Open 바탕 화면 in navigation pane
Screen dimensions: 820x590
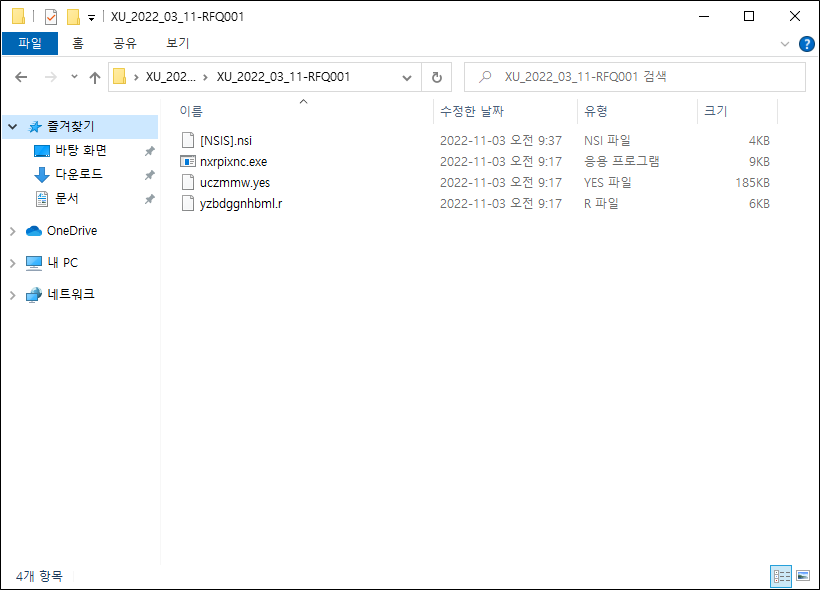[x=81, y=151]
